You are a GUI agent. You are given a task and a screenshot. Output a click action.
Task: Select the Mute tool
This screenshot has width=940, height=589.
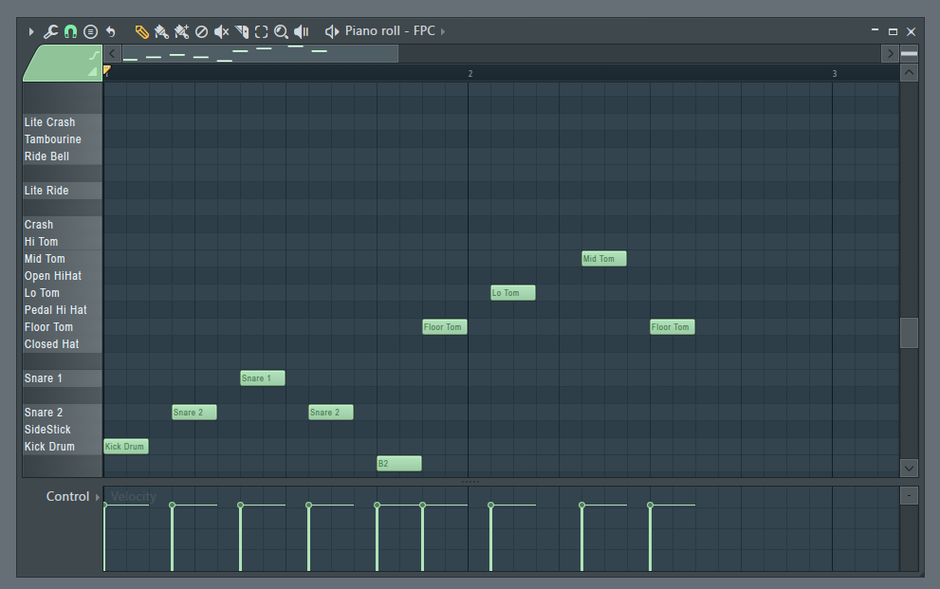point(221,31)
